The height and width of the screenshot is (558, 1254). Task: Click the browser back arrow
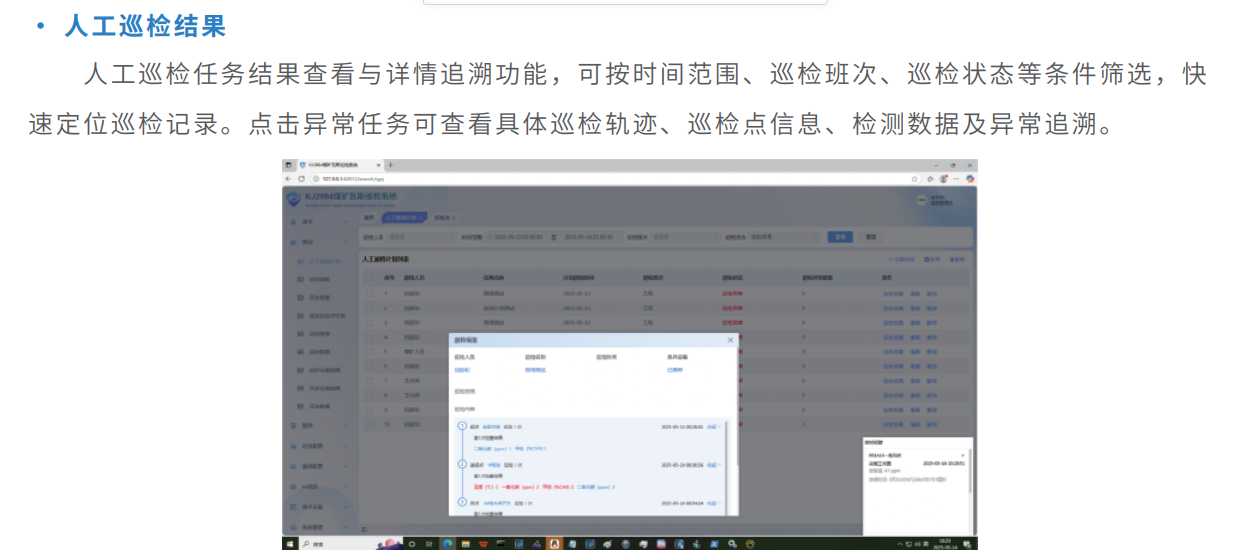(289, 178)
